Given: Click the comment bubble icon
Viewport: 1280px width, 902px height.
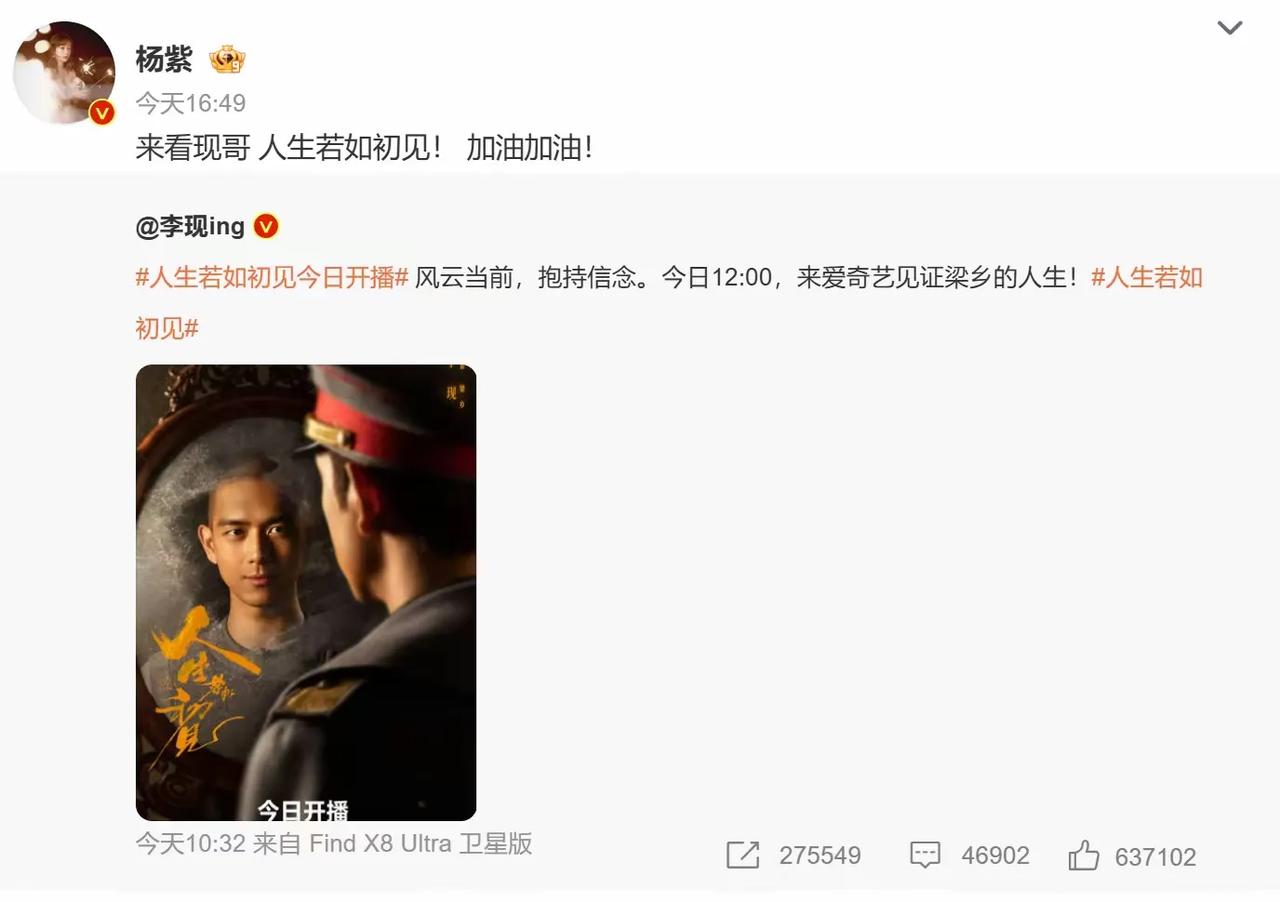Looking at the screenshot, I should pos(925,856).
